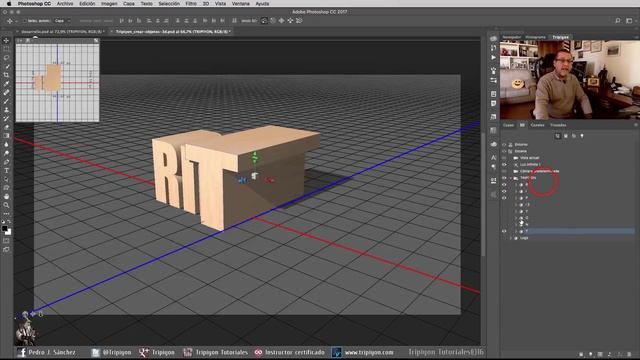Open the Filtro menu
Viewport: 640px width, 360px height.
pos(191,4)
